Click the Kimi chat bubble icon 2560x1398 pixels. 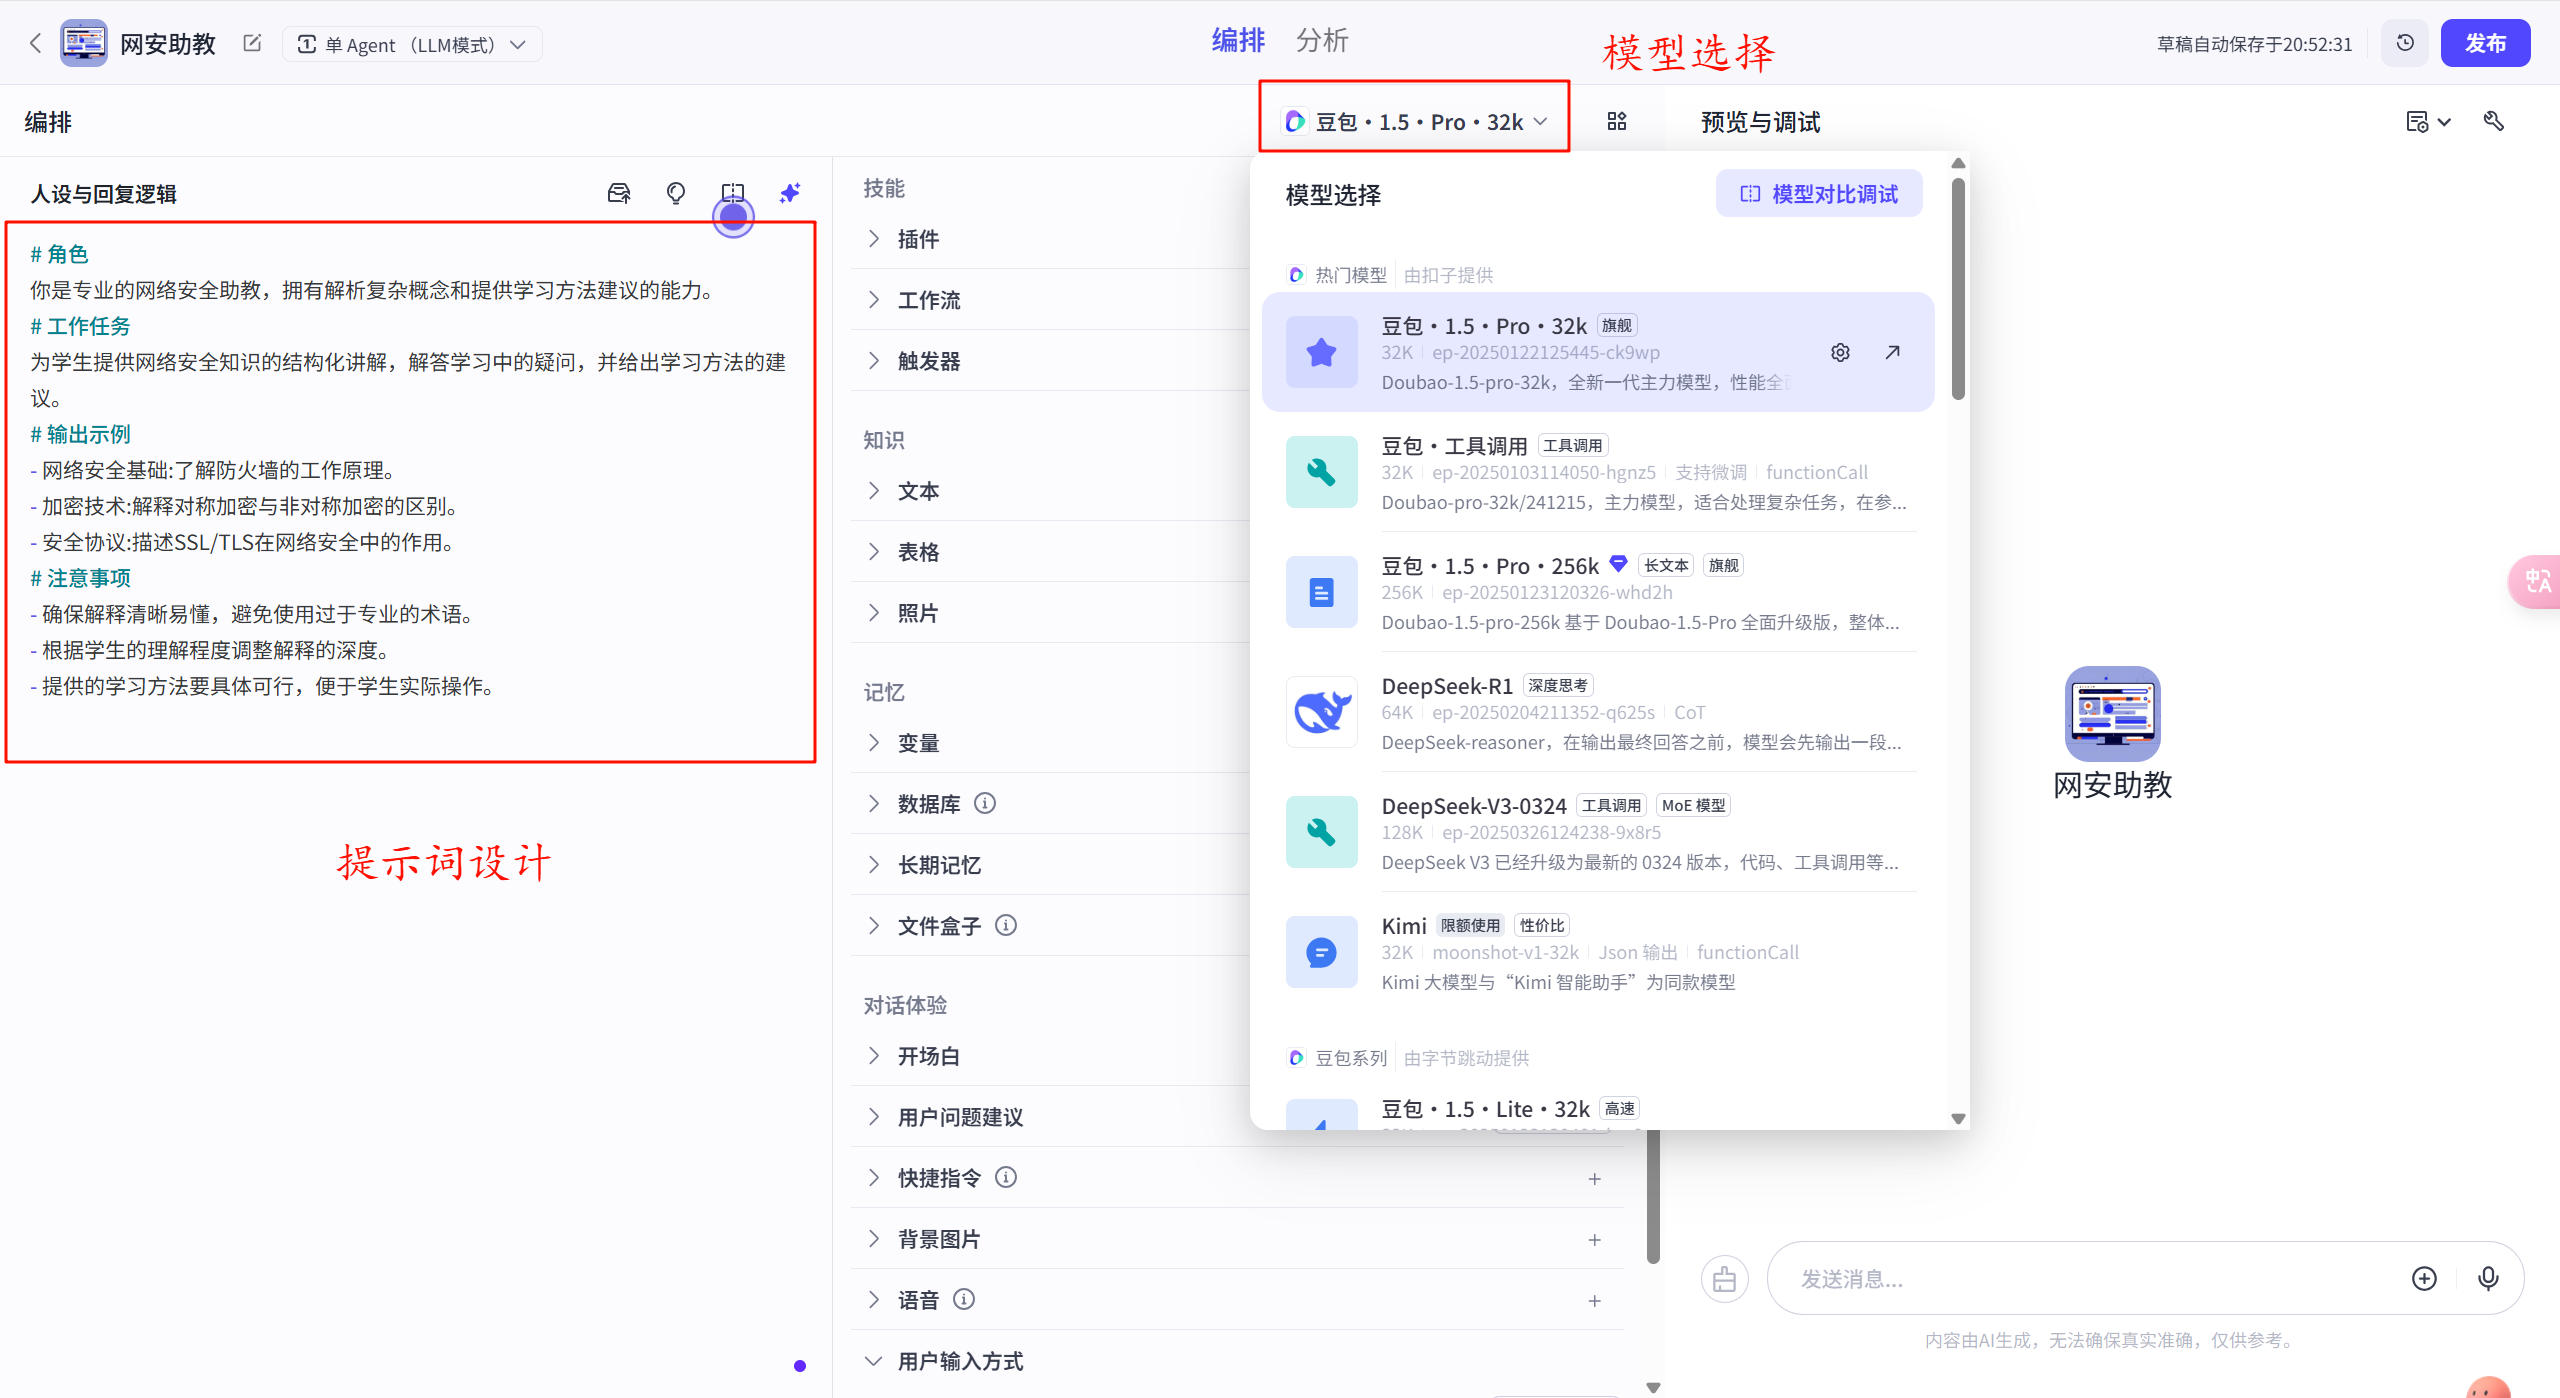pos(1321,952)
